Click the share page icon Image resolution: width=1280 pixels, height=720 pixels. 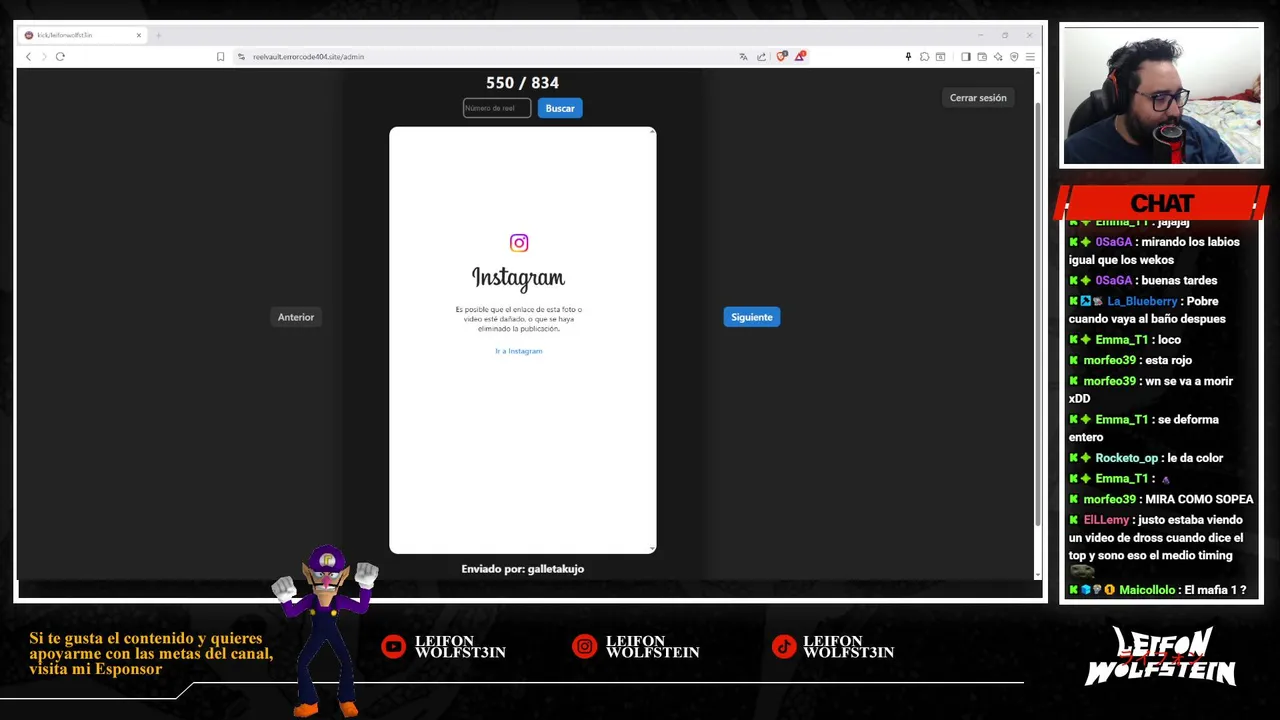pyautogui.click(x=761, y=57)
